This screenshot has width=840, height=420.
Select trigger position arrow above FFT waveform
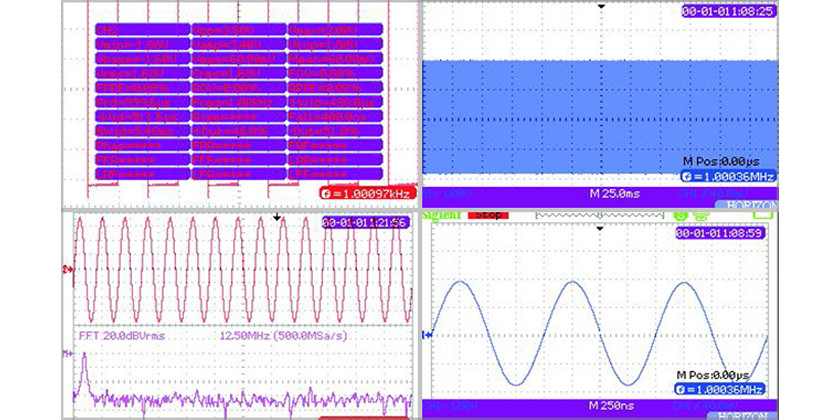click(277, 216)
